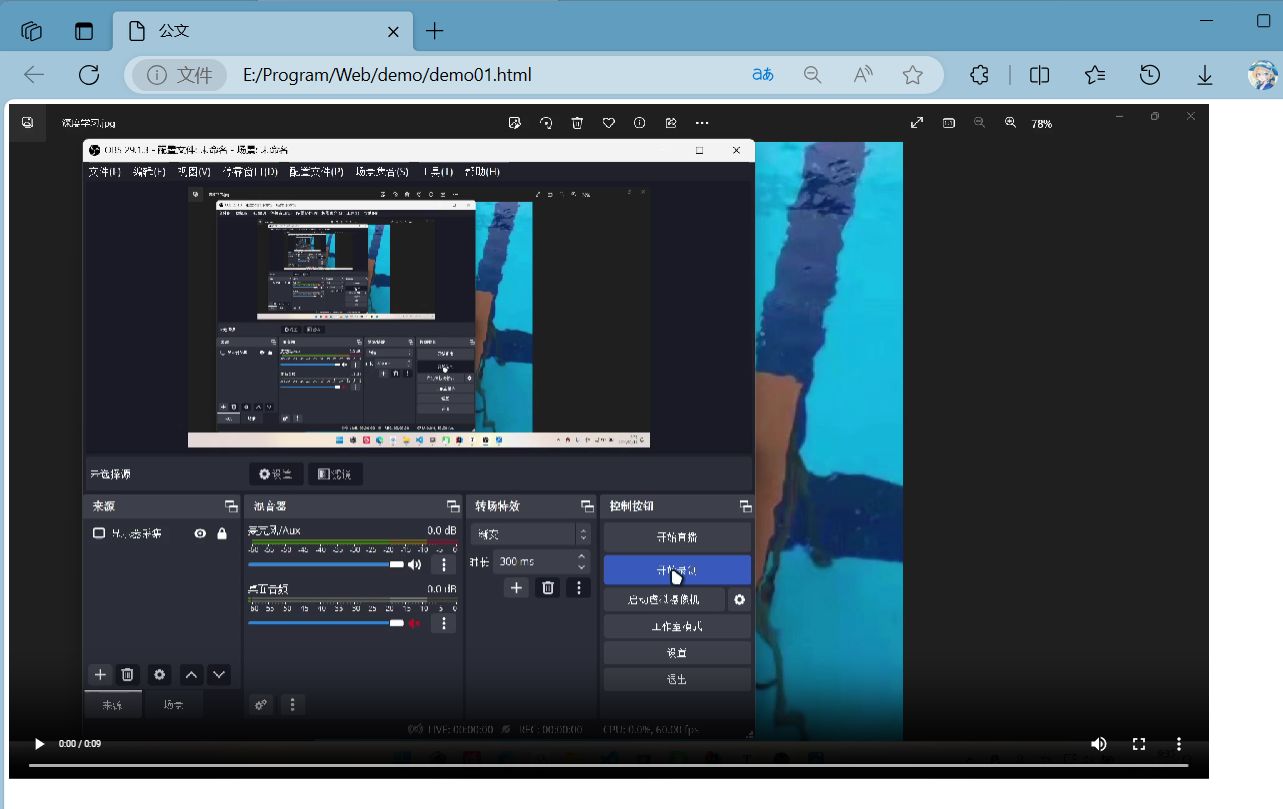Toggle split screen view
Image resolution: width=1283 pixels, height=809 pixels.
tap(1040, 75)
